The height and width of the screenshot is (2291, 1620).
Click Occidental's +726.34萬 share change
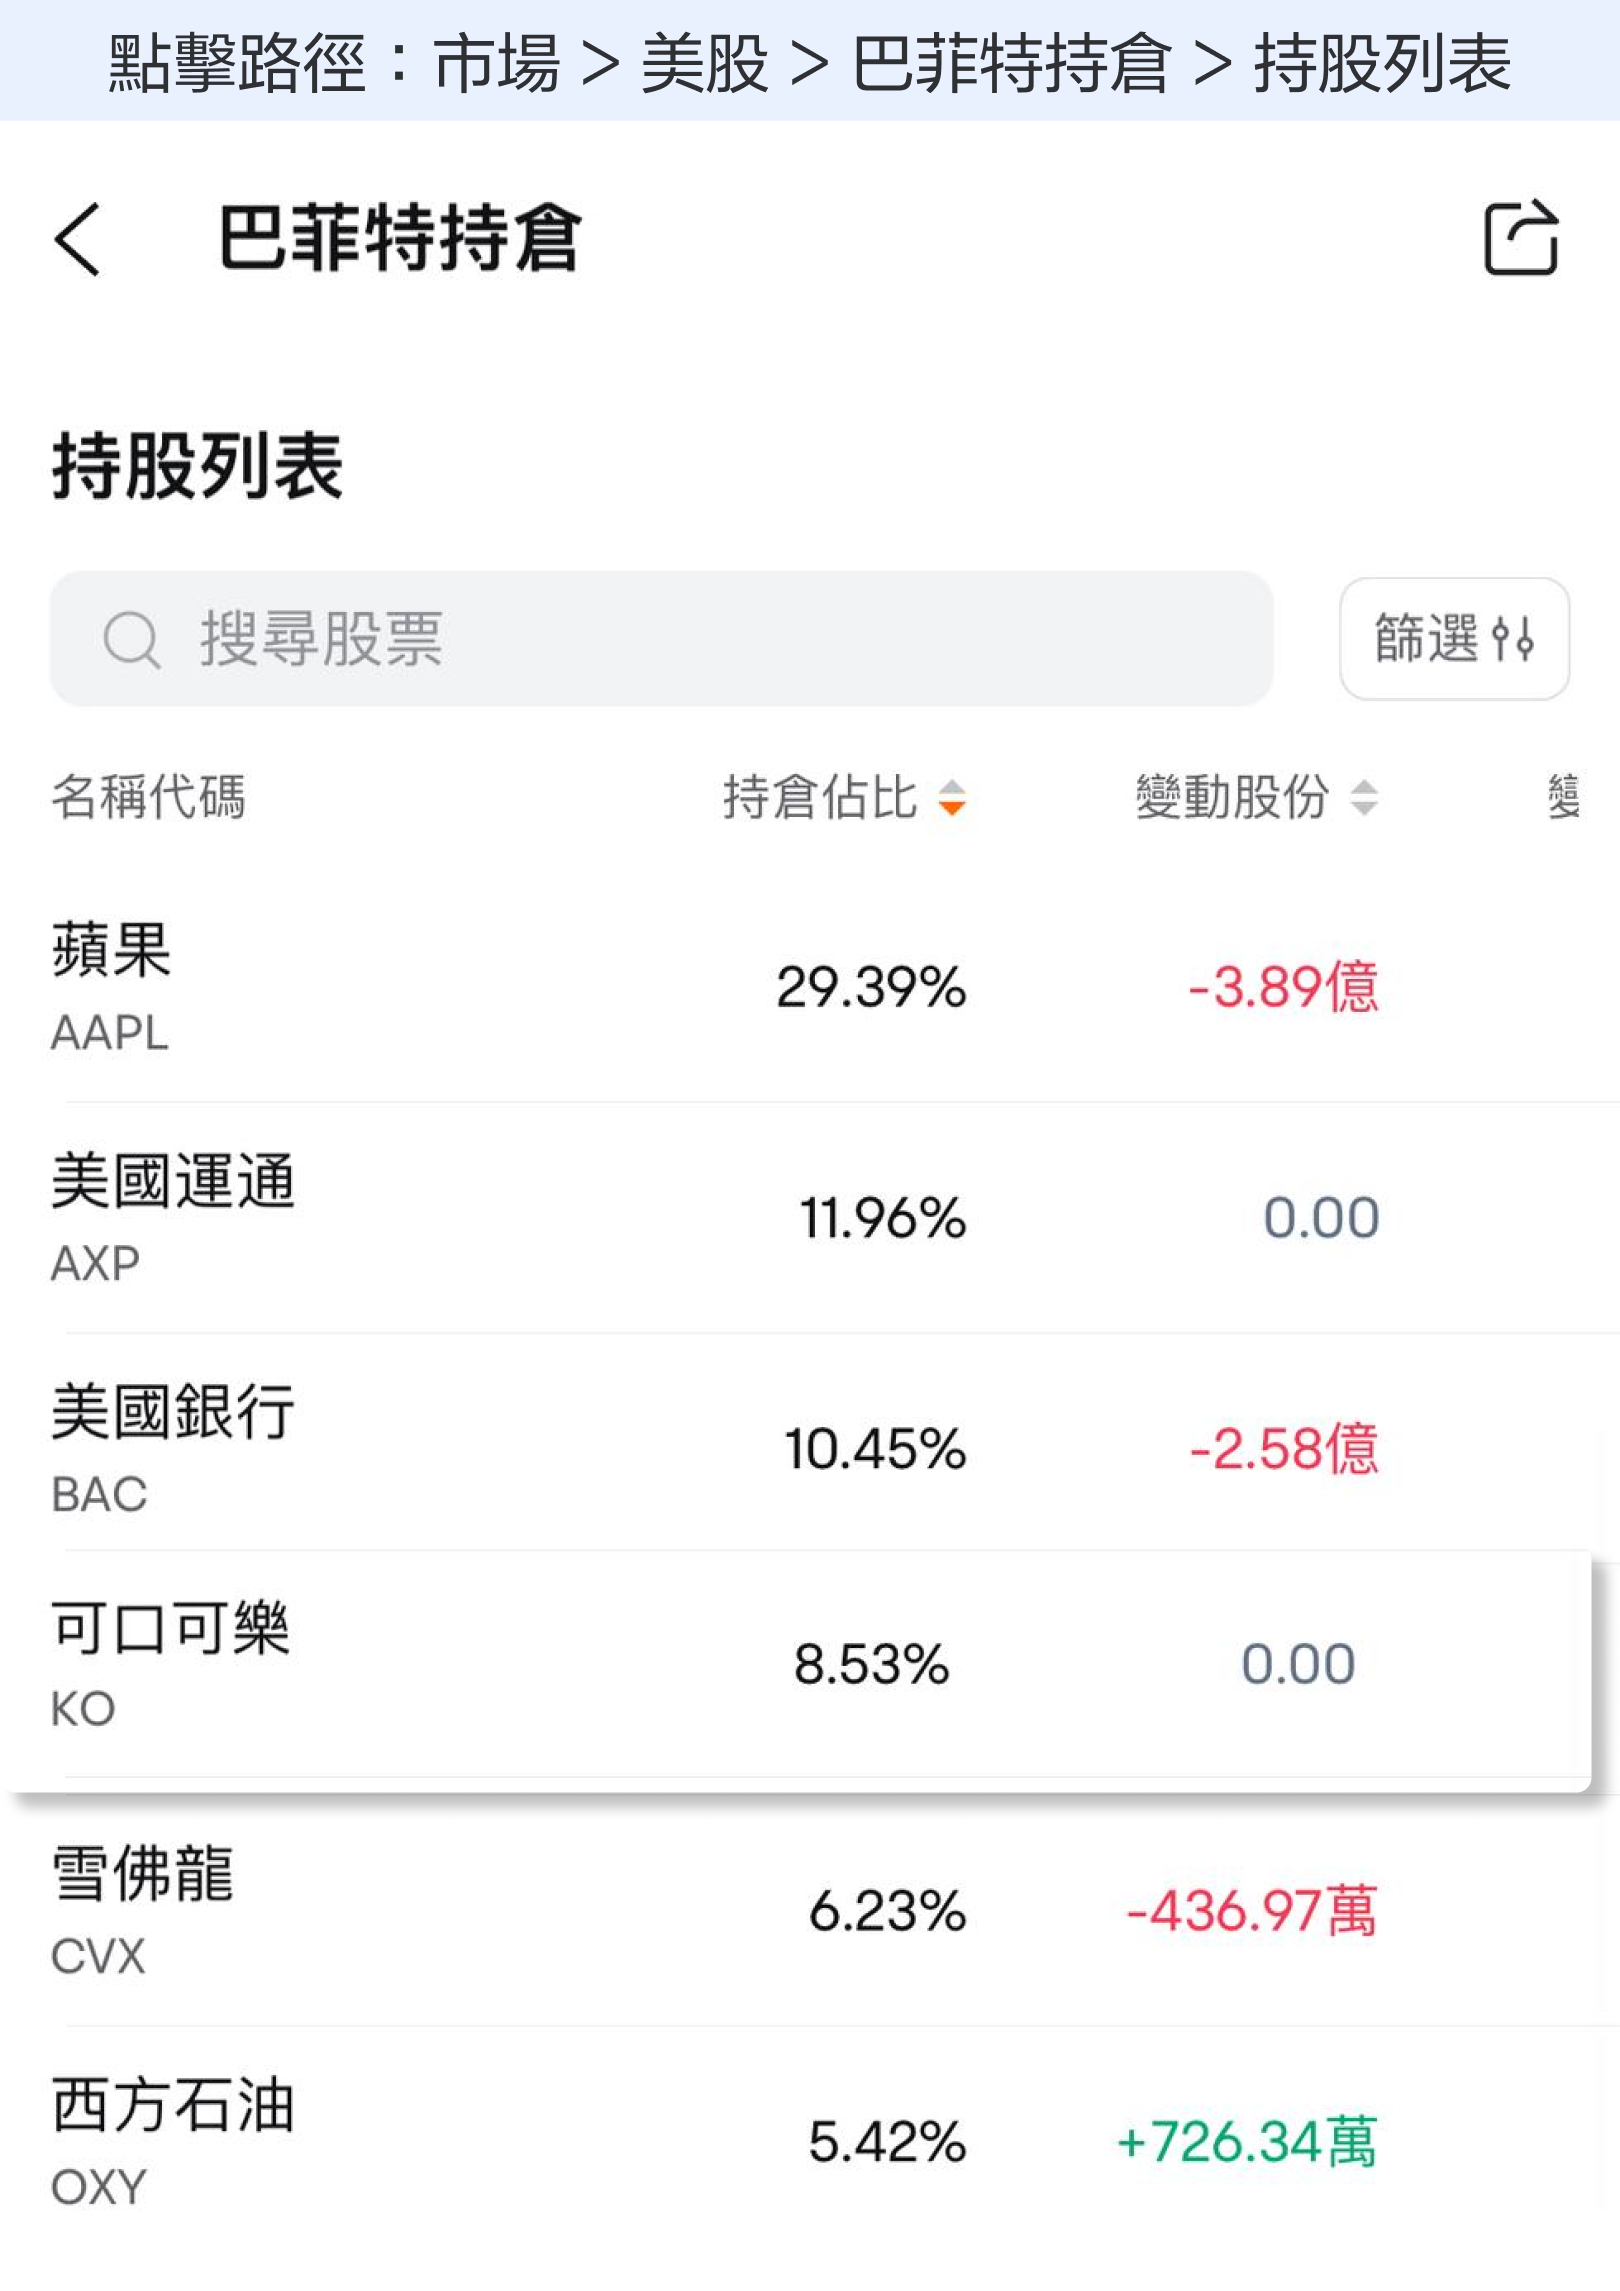coord(1246,2143)
